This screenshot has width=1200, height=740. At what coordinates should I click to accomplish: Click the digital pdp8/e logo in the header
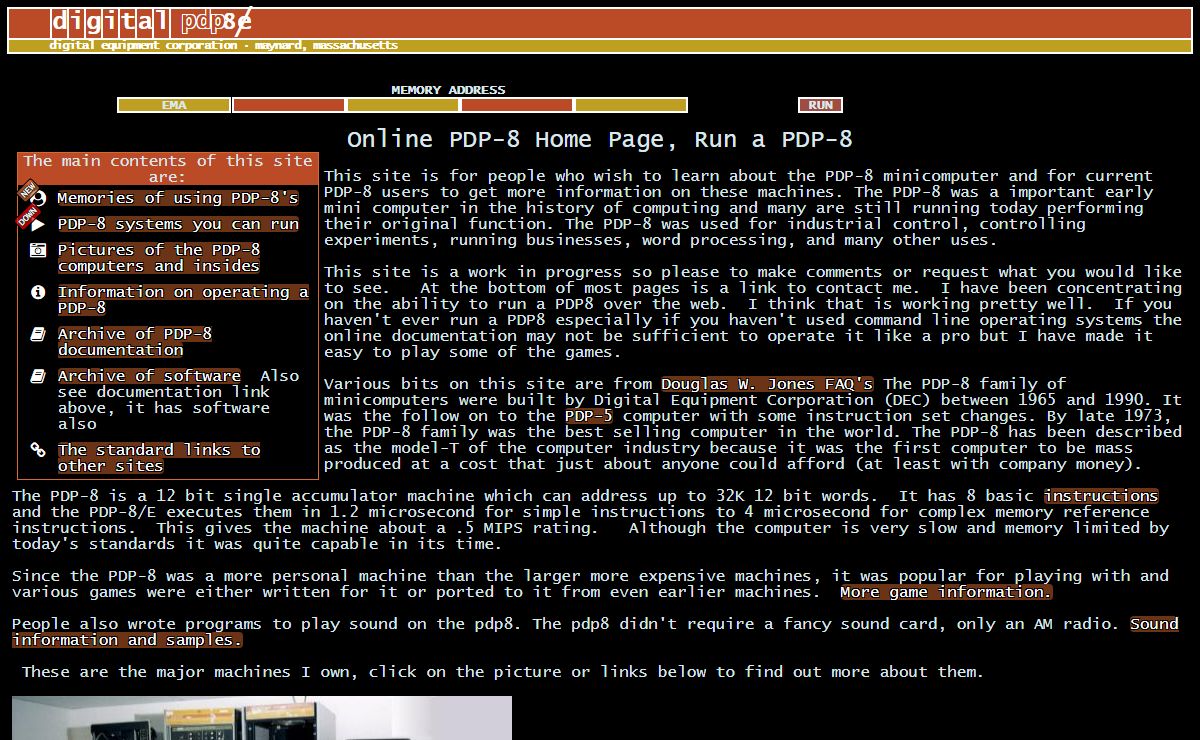coord(151,21)
